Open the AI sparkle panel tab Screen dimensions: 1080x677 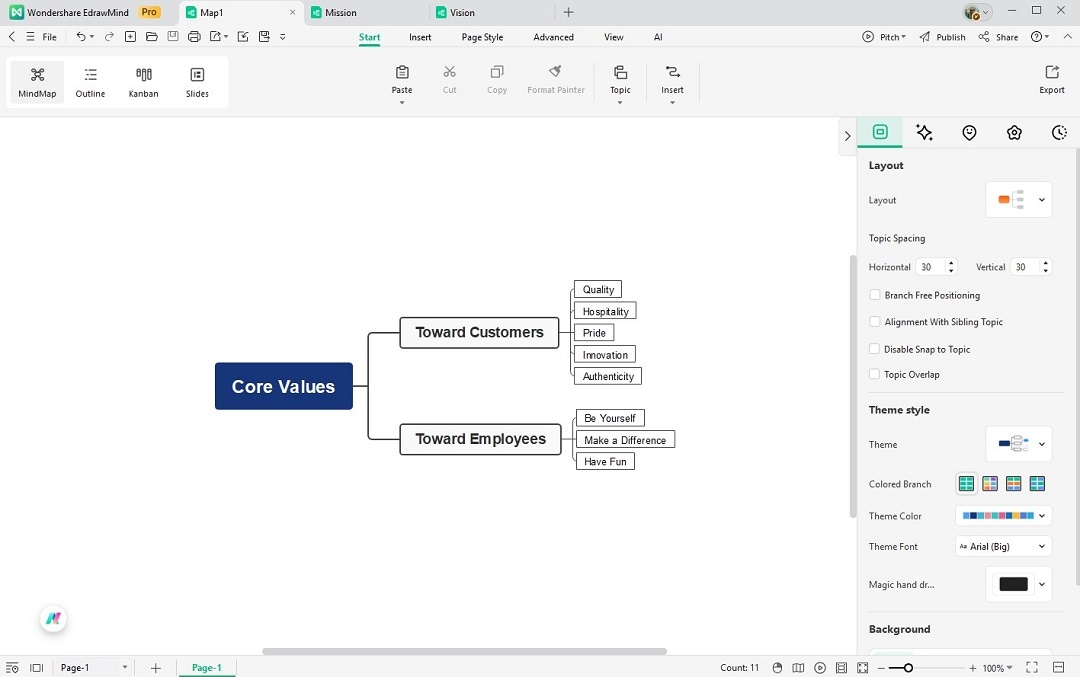tap(924, 132)
